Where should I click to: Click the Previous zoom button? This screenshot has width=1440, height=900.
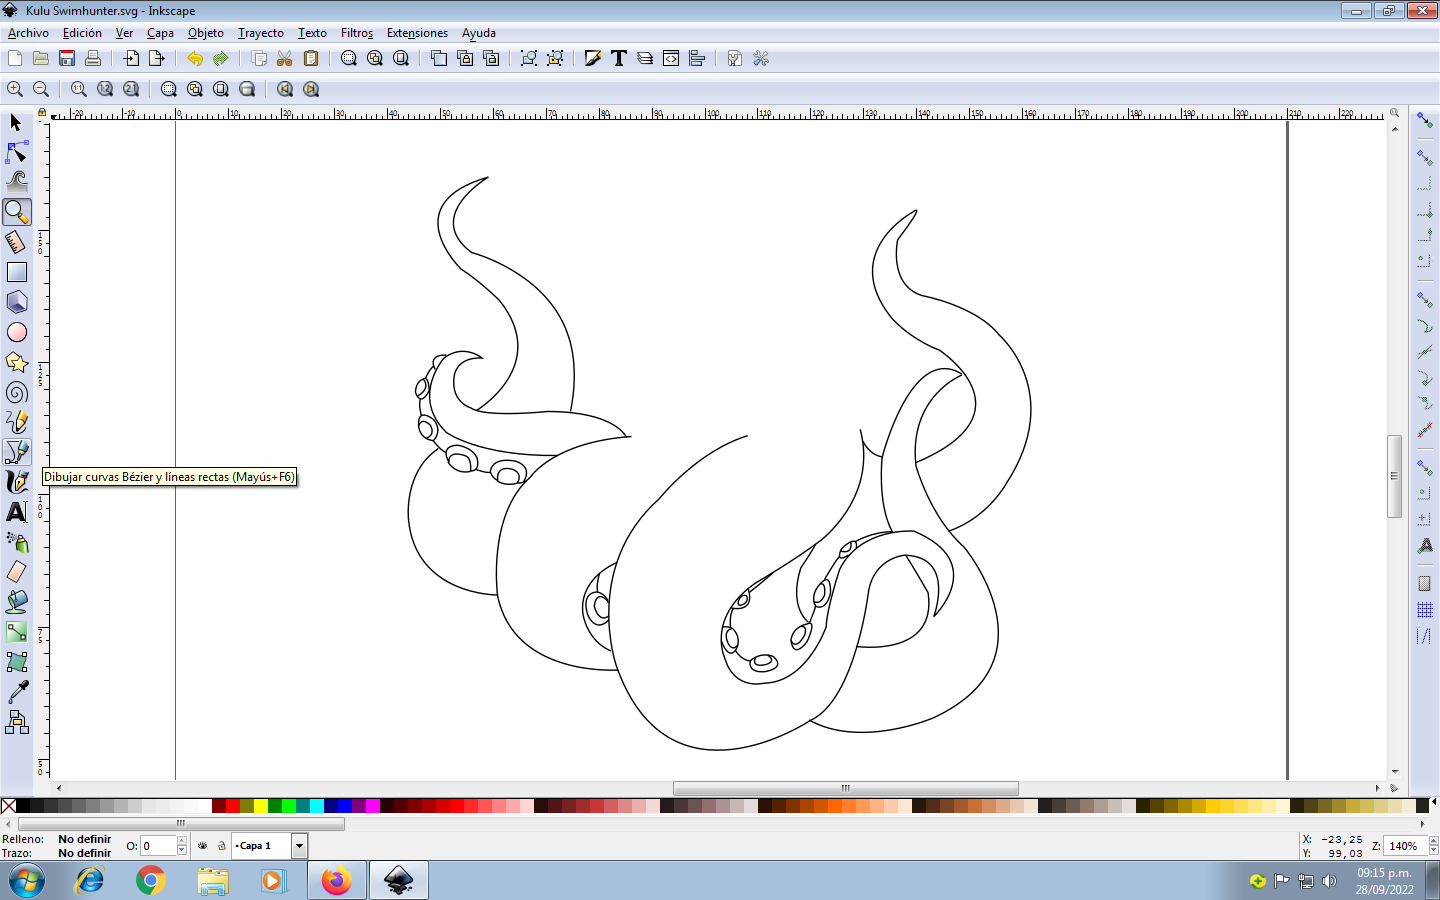pyautogui.click(x=285, y=89)
